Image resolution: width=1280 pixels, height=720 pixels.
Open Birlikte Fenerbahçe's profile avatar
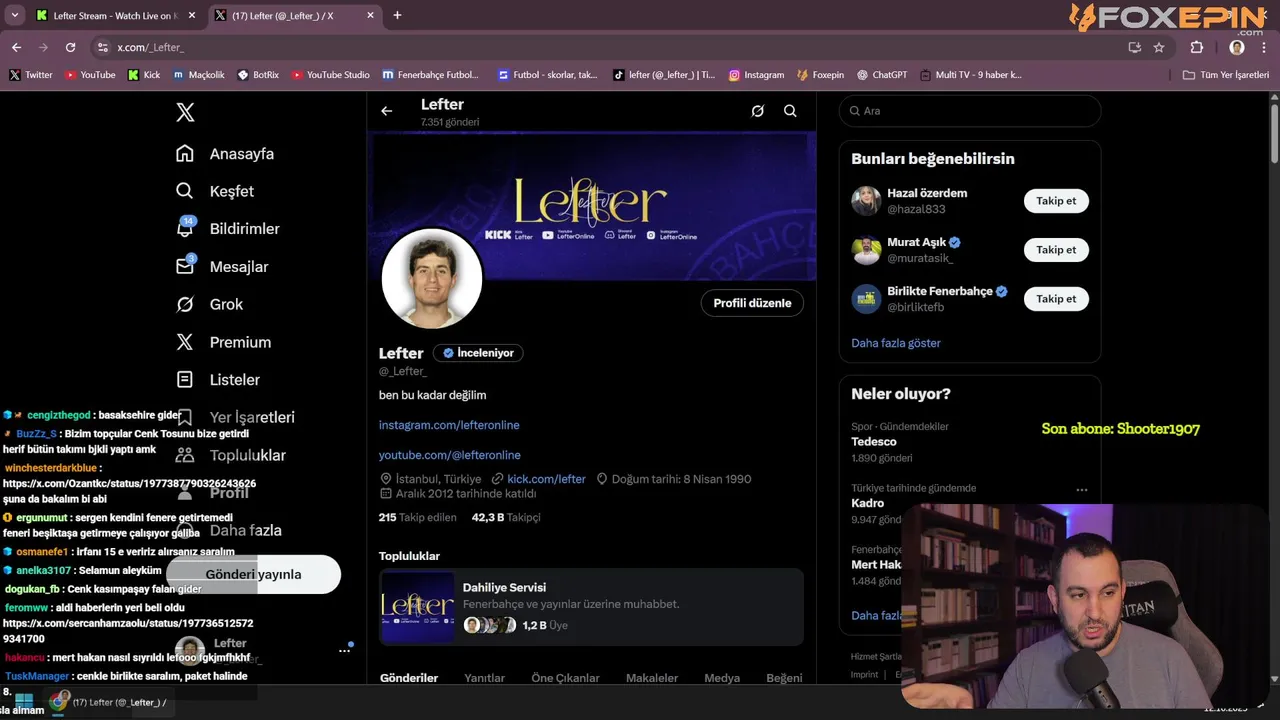click(x=866, y=299)
